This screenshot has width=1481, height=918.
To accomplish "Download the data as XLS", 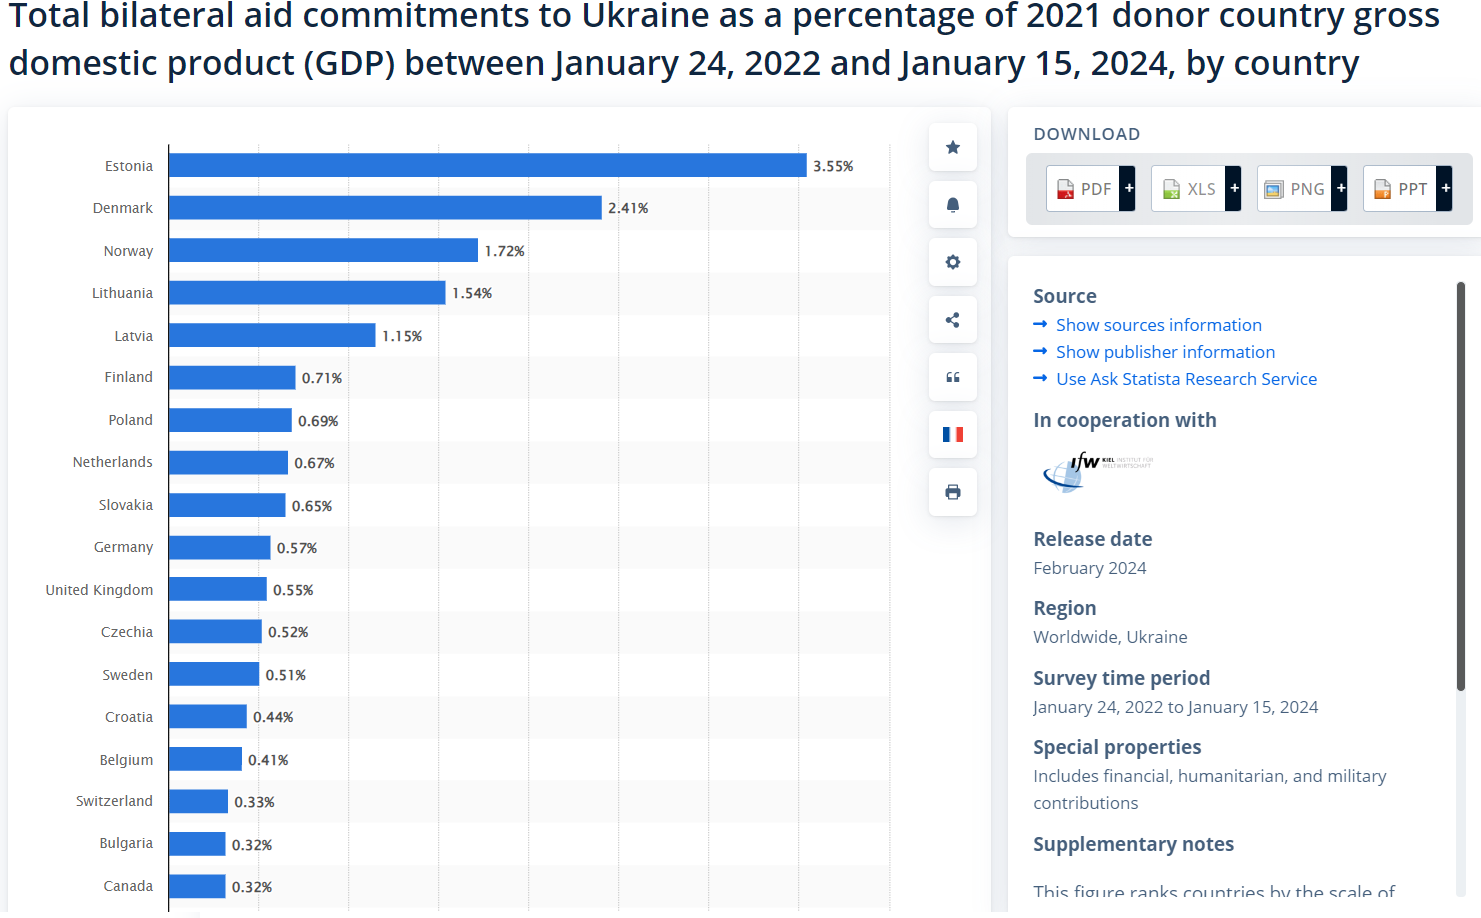I will [1189, 189].
